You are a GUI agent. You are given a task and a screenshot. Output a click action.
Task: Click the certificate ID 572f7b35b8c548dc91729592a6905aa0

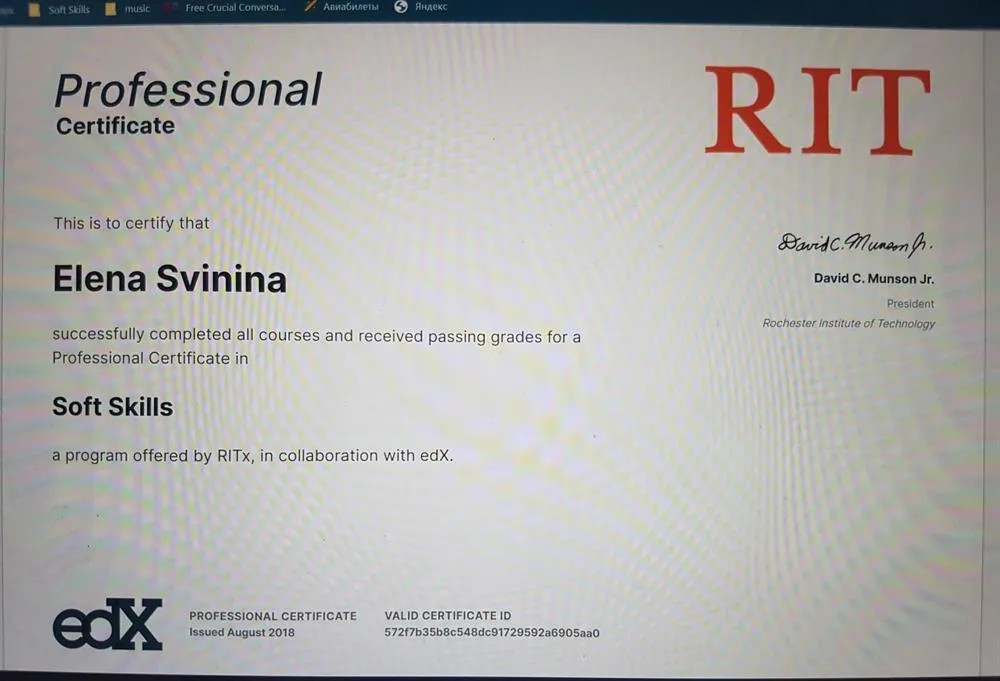[492, 633]
